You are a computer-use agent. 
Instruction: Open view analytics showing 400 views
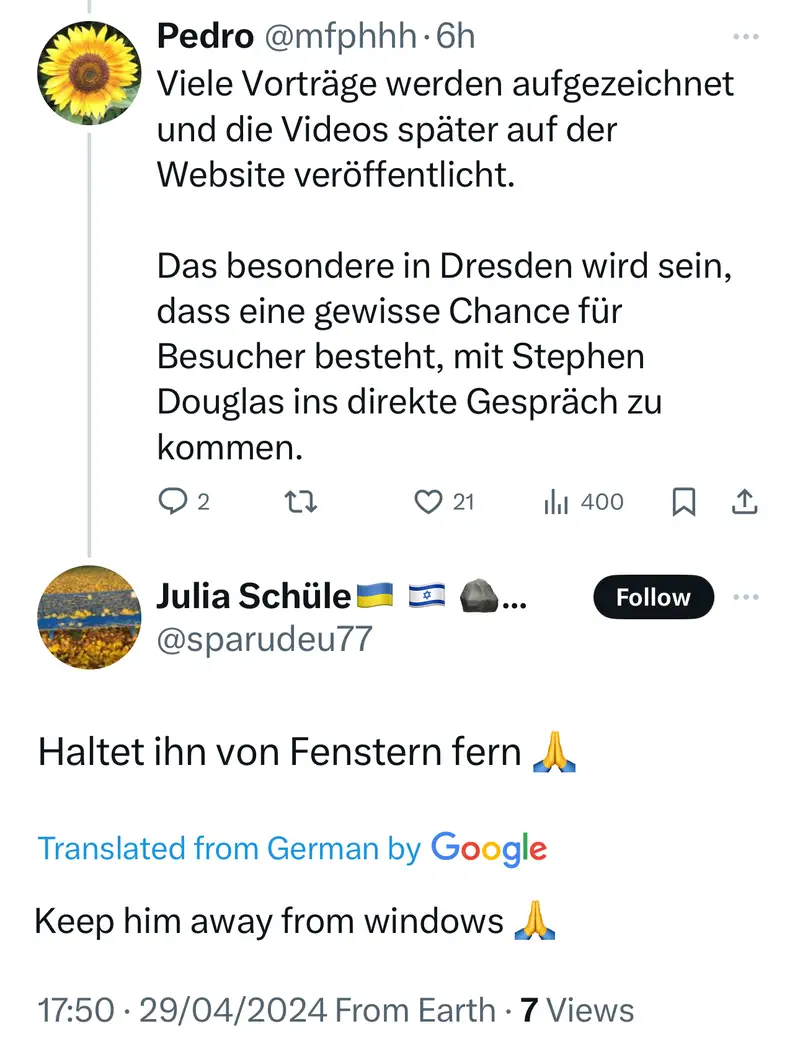[584, 502]
